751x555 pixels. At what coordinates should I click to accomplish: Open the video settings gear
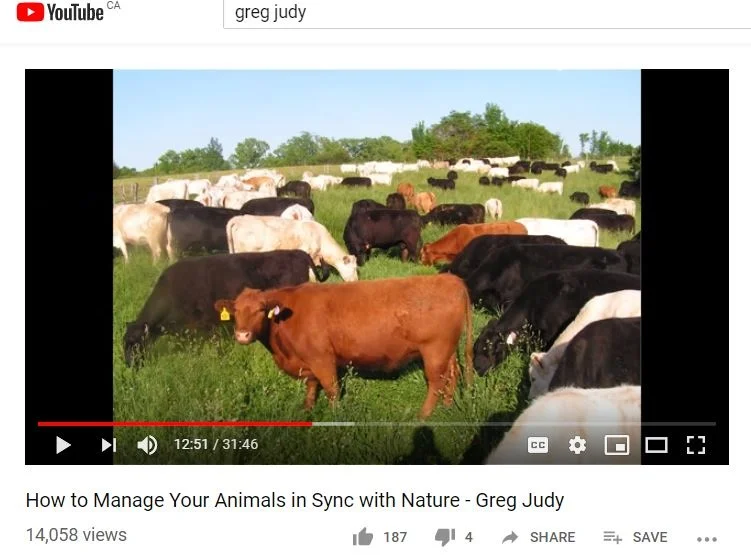577,445
